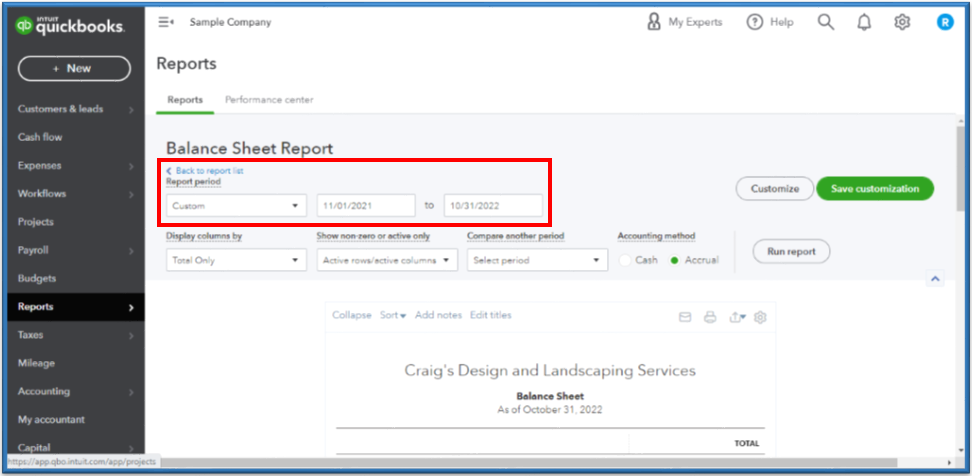Open My Experts
This screenshot has height=476, width=972.
pyautogui.click(x=684, y=22)
